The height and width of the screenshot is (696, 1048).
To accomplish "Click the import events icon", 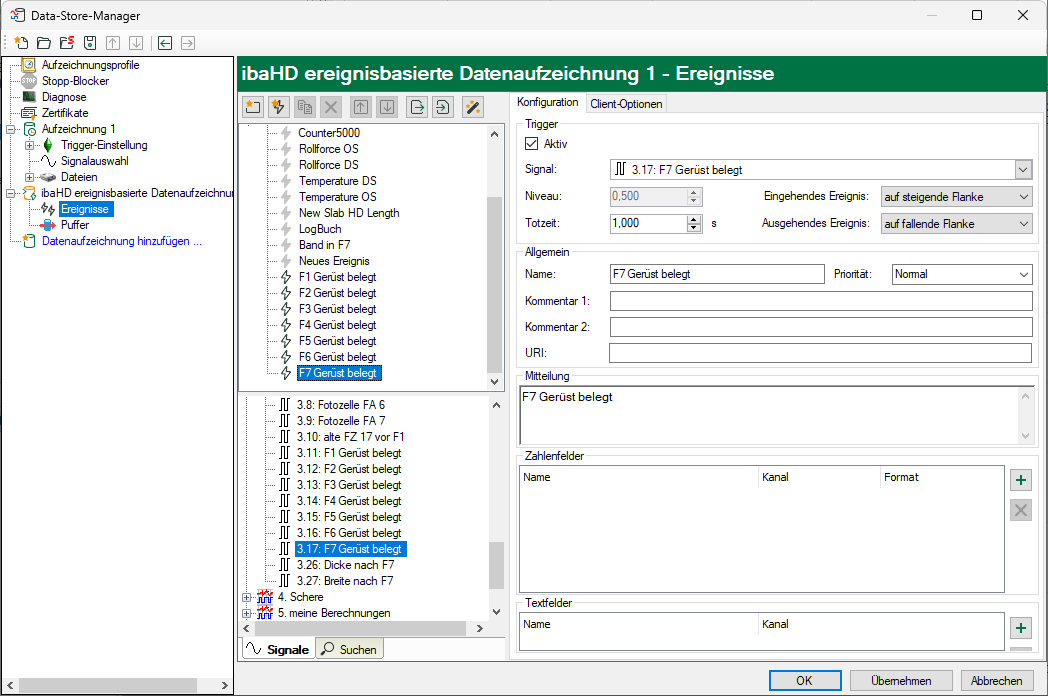I will click(443, 107).
